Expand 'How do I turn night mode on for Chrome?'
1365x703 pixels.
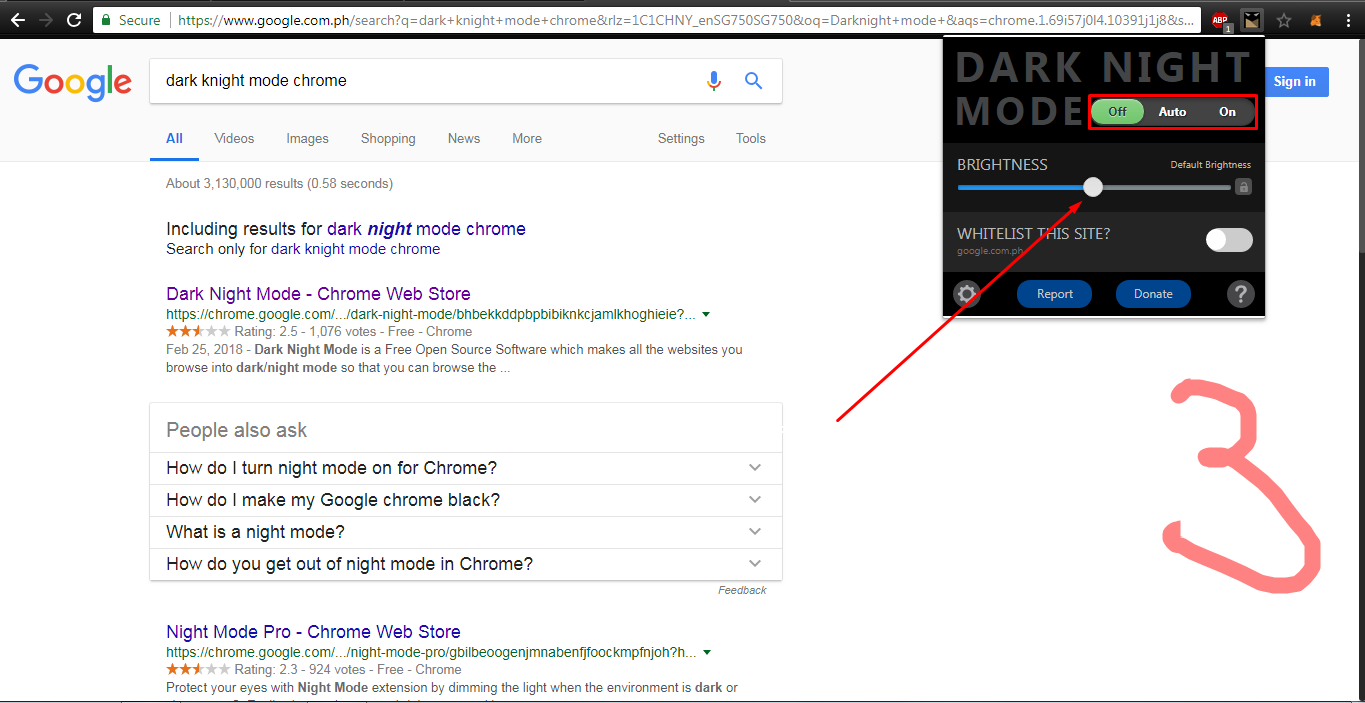466,468
